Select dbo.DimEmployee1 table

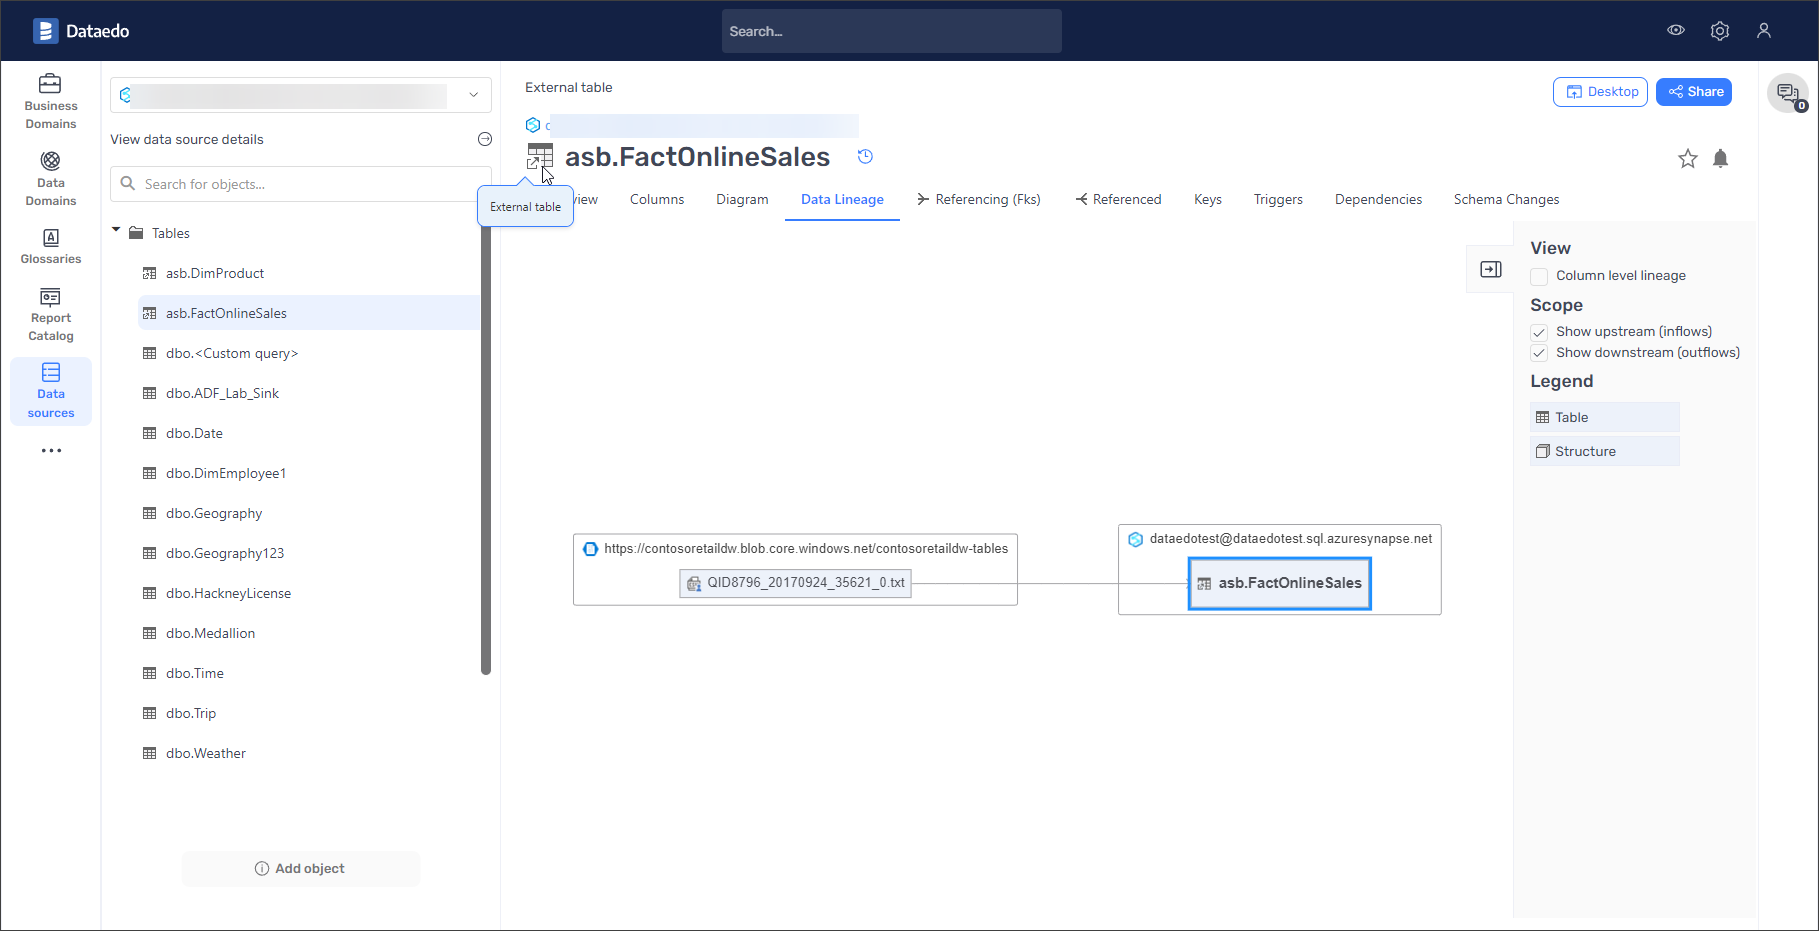309,473
